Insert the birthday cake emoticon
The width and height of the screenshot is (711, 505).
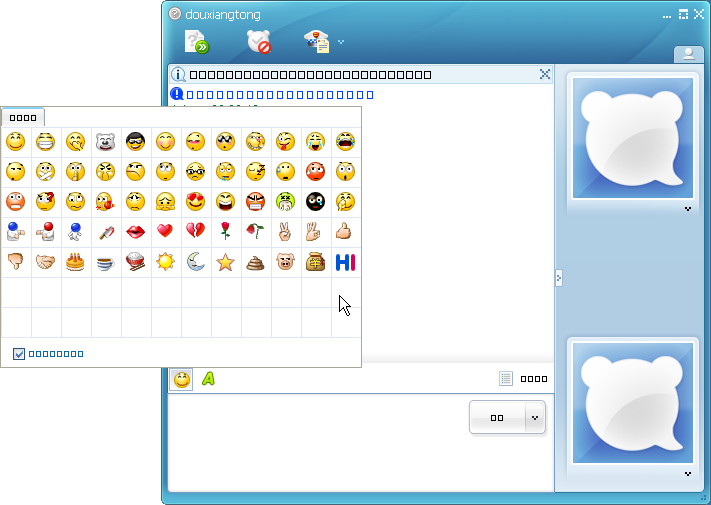(x=76, y=262)
